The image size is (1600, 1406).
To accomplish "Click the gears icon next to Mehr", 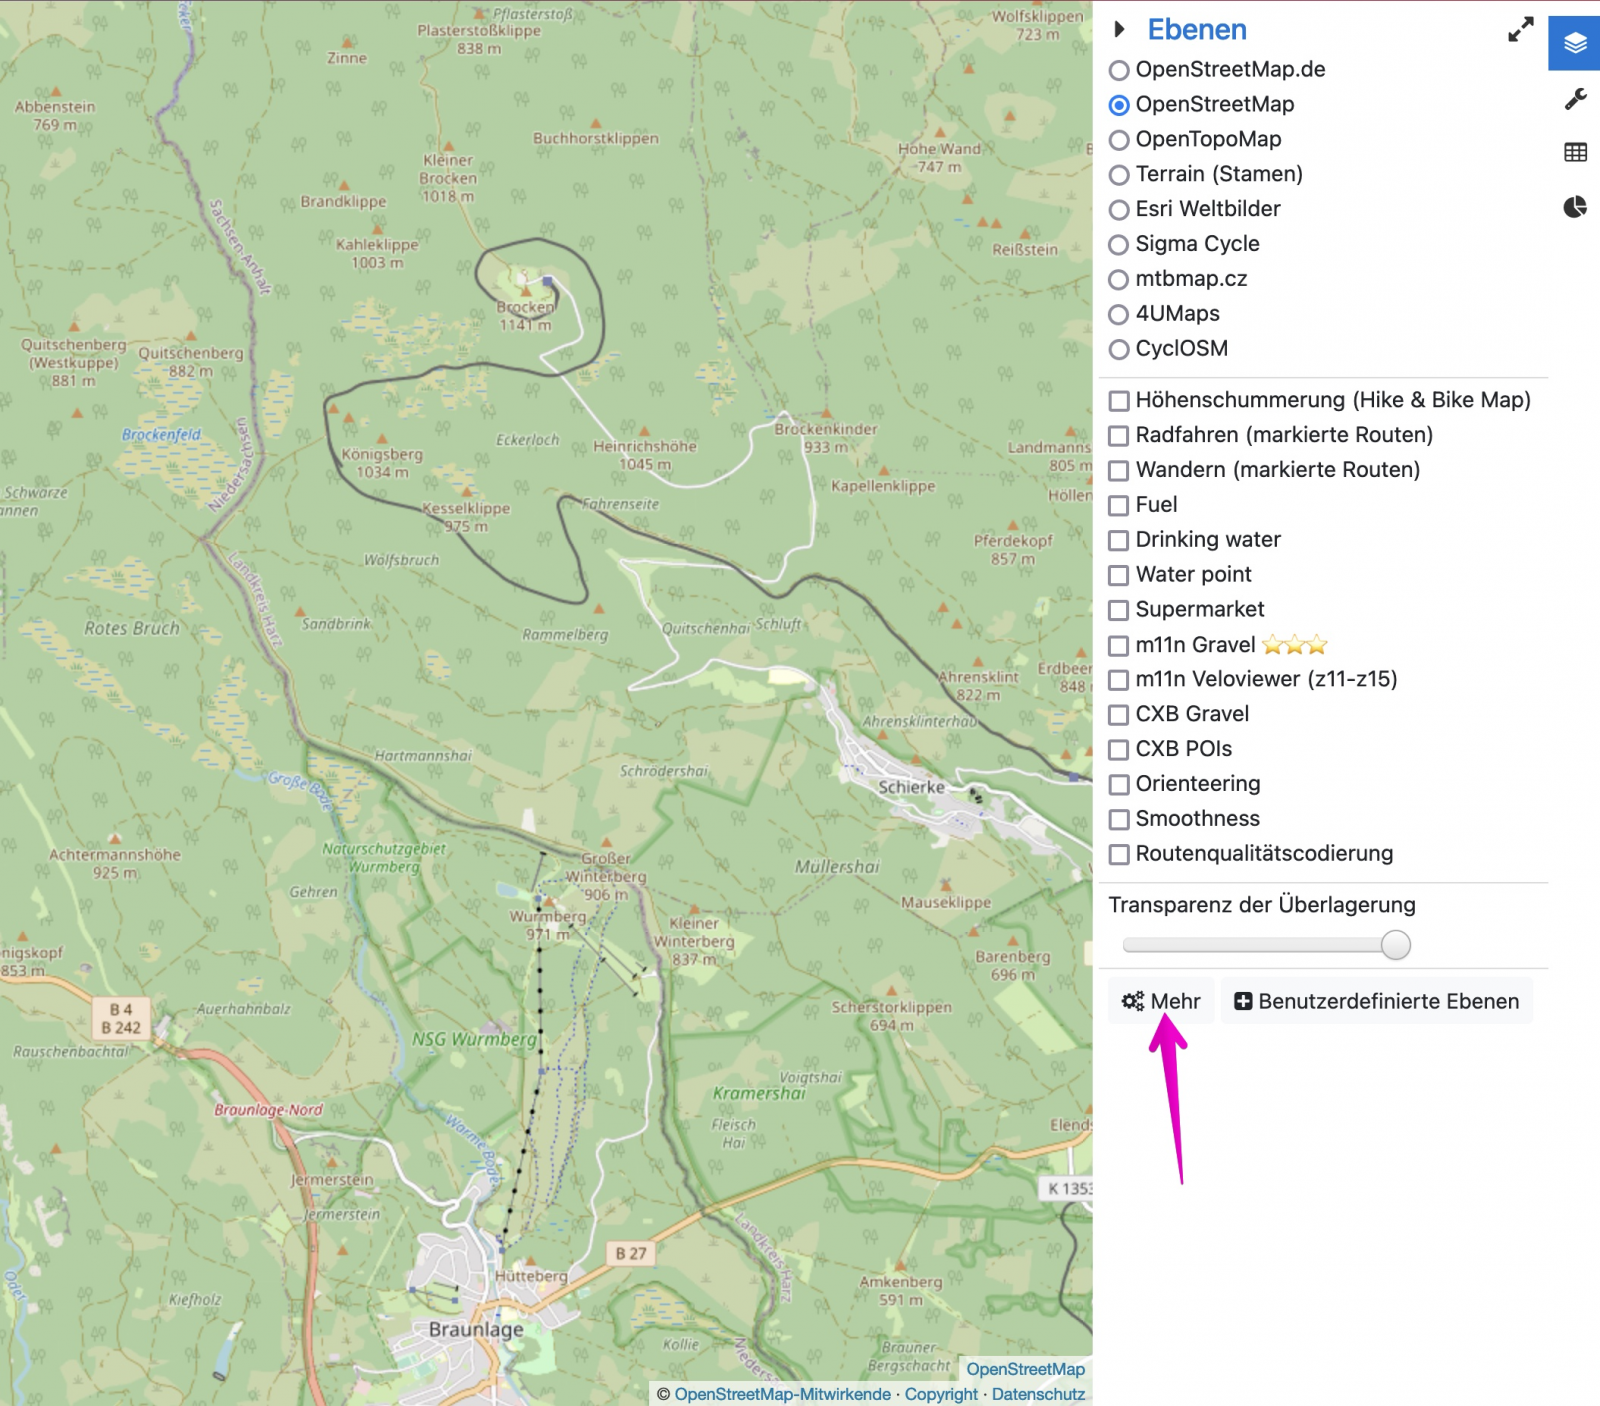I will click(x=1132, y=1001).
